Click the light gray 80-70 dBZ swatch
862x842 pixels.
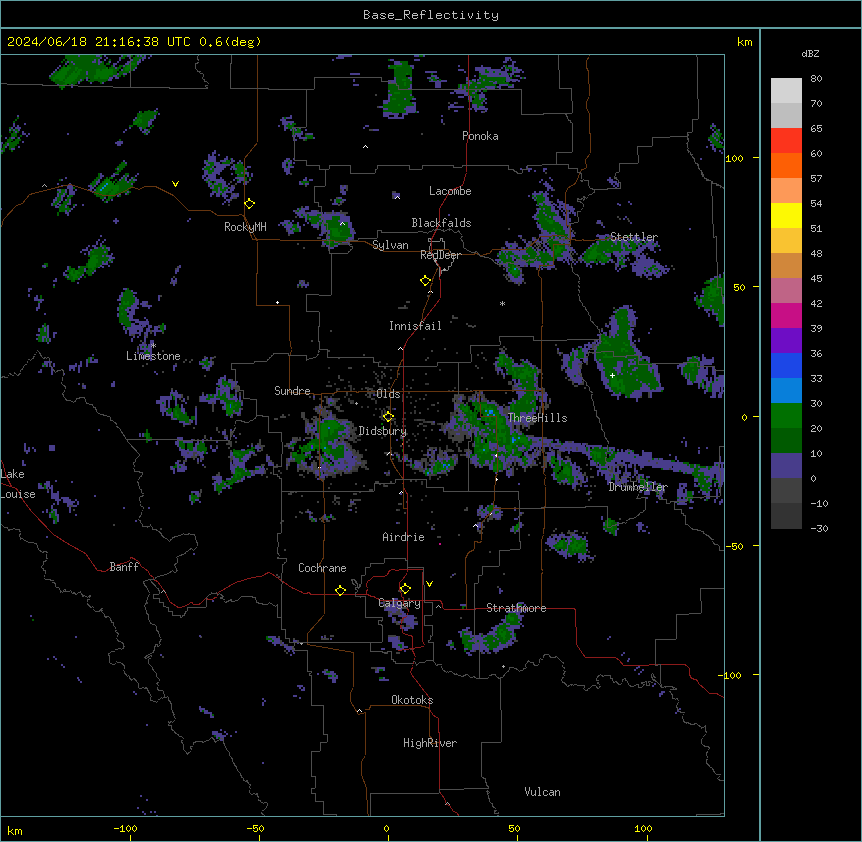coord(786,91)
